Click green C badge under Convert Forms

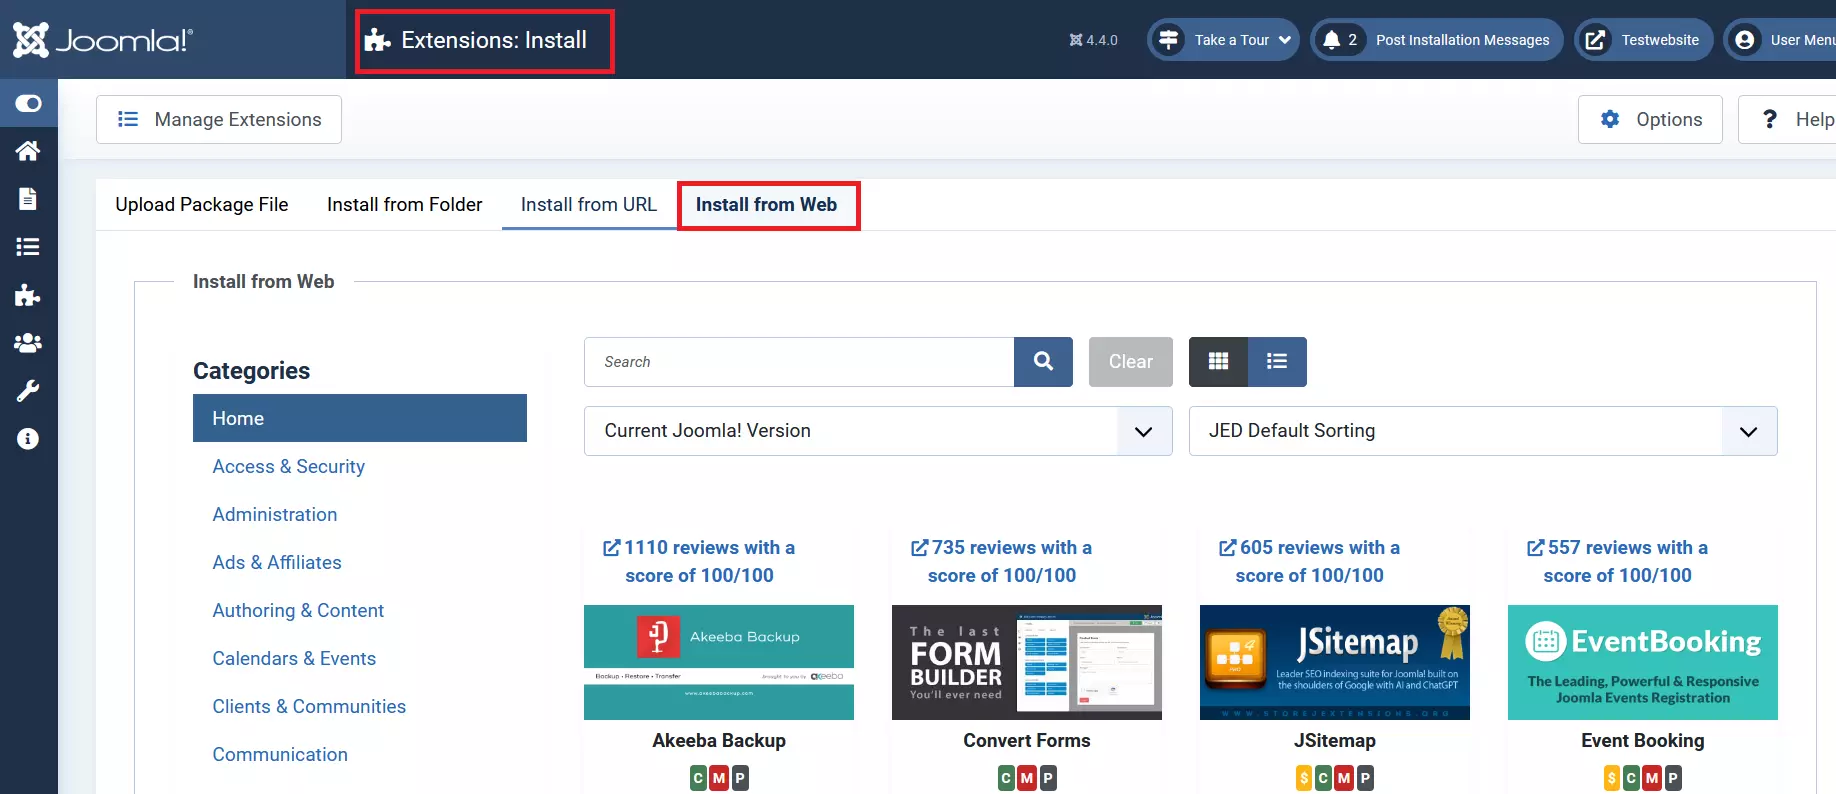pos(1006,778)
